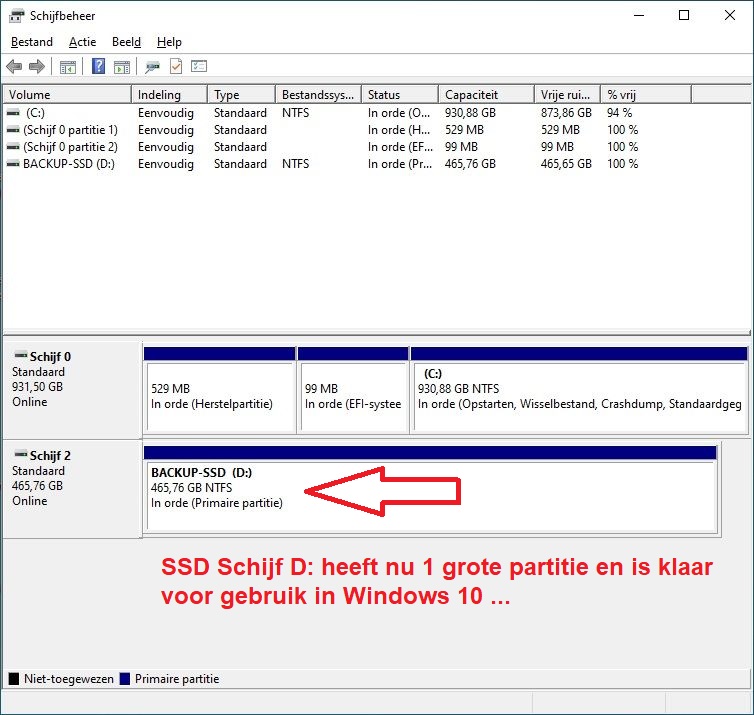Screen dimensions: 754x715
Task: Open the Bestand menu
Action: point(32,42)
